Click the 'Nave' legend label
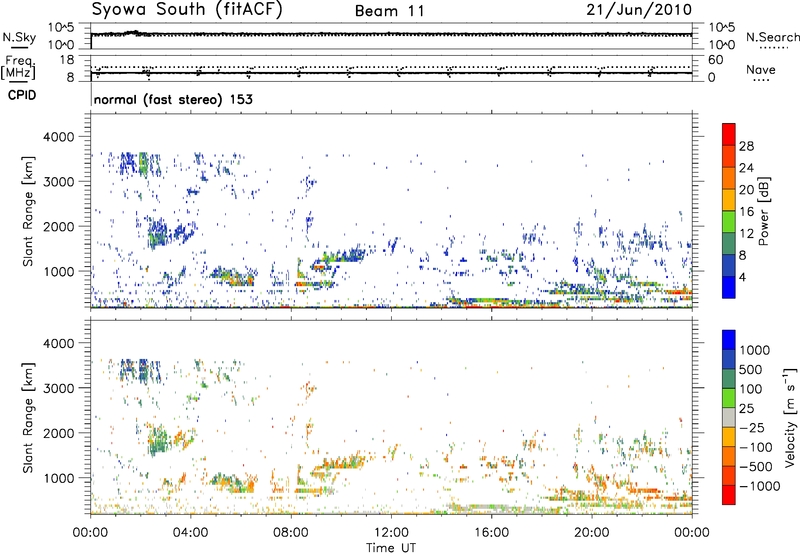800x554 pixels. pyautogui.click(x=761, y=70)
